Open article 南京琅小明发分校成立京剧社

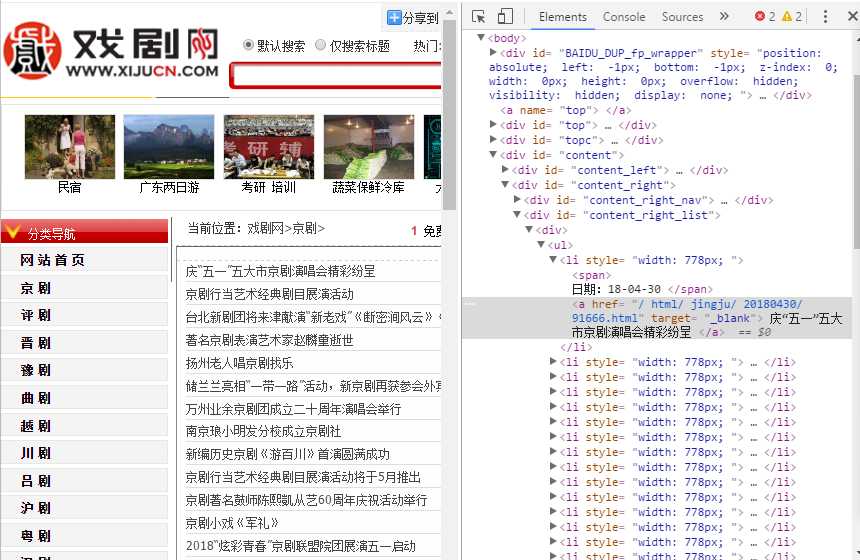(x=263, y=431)
